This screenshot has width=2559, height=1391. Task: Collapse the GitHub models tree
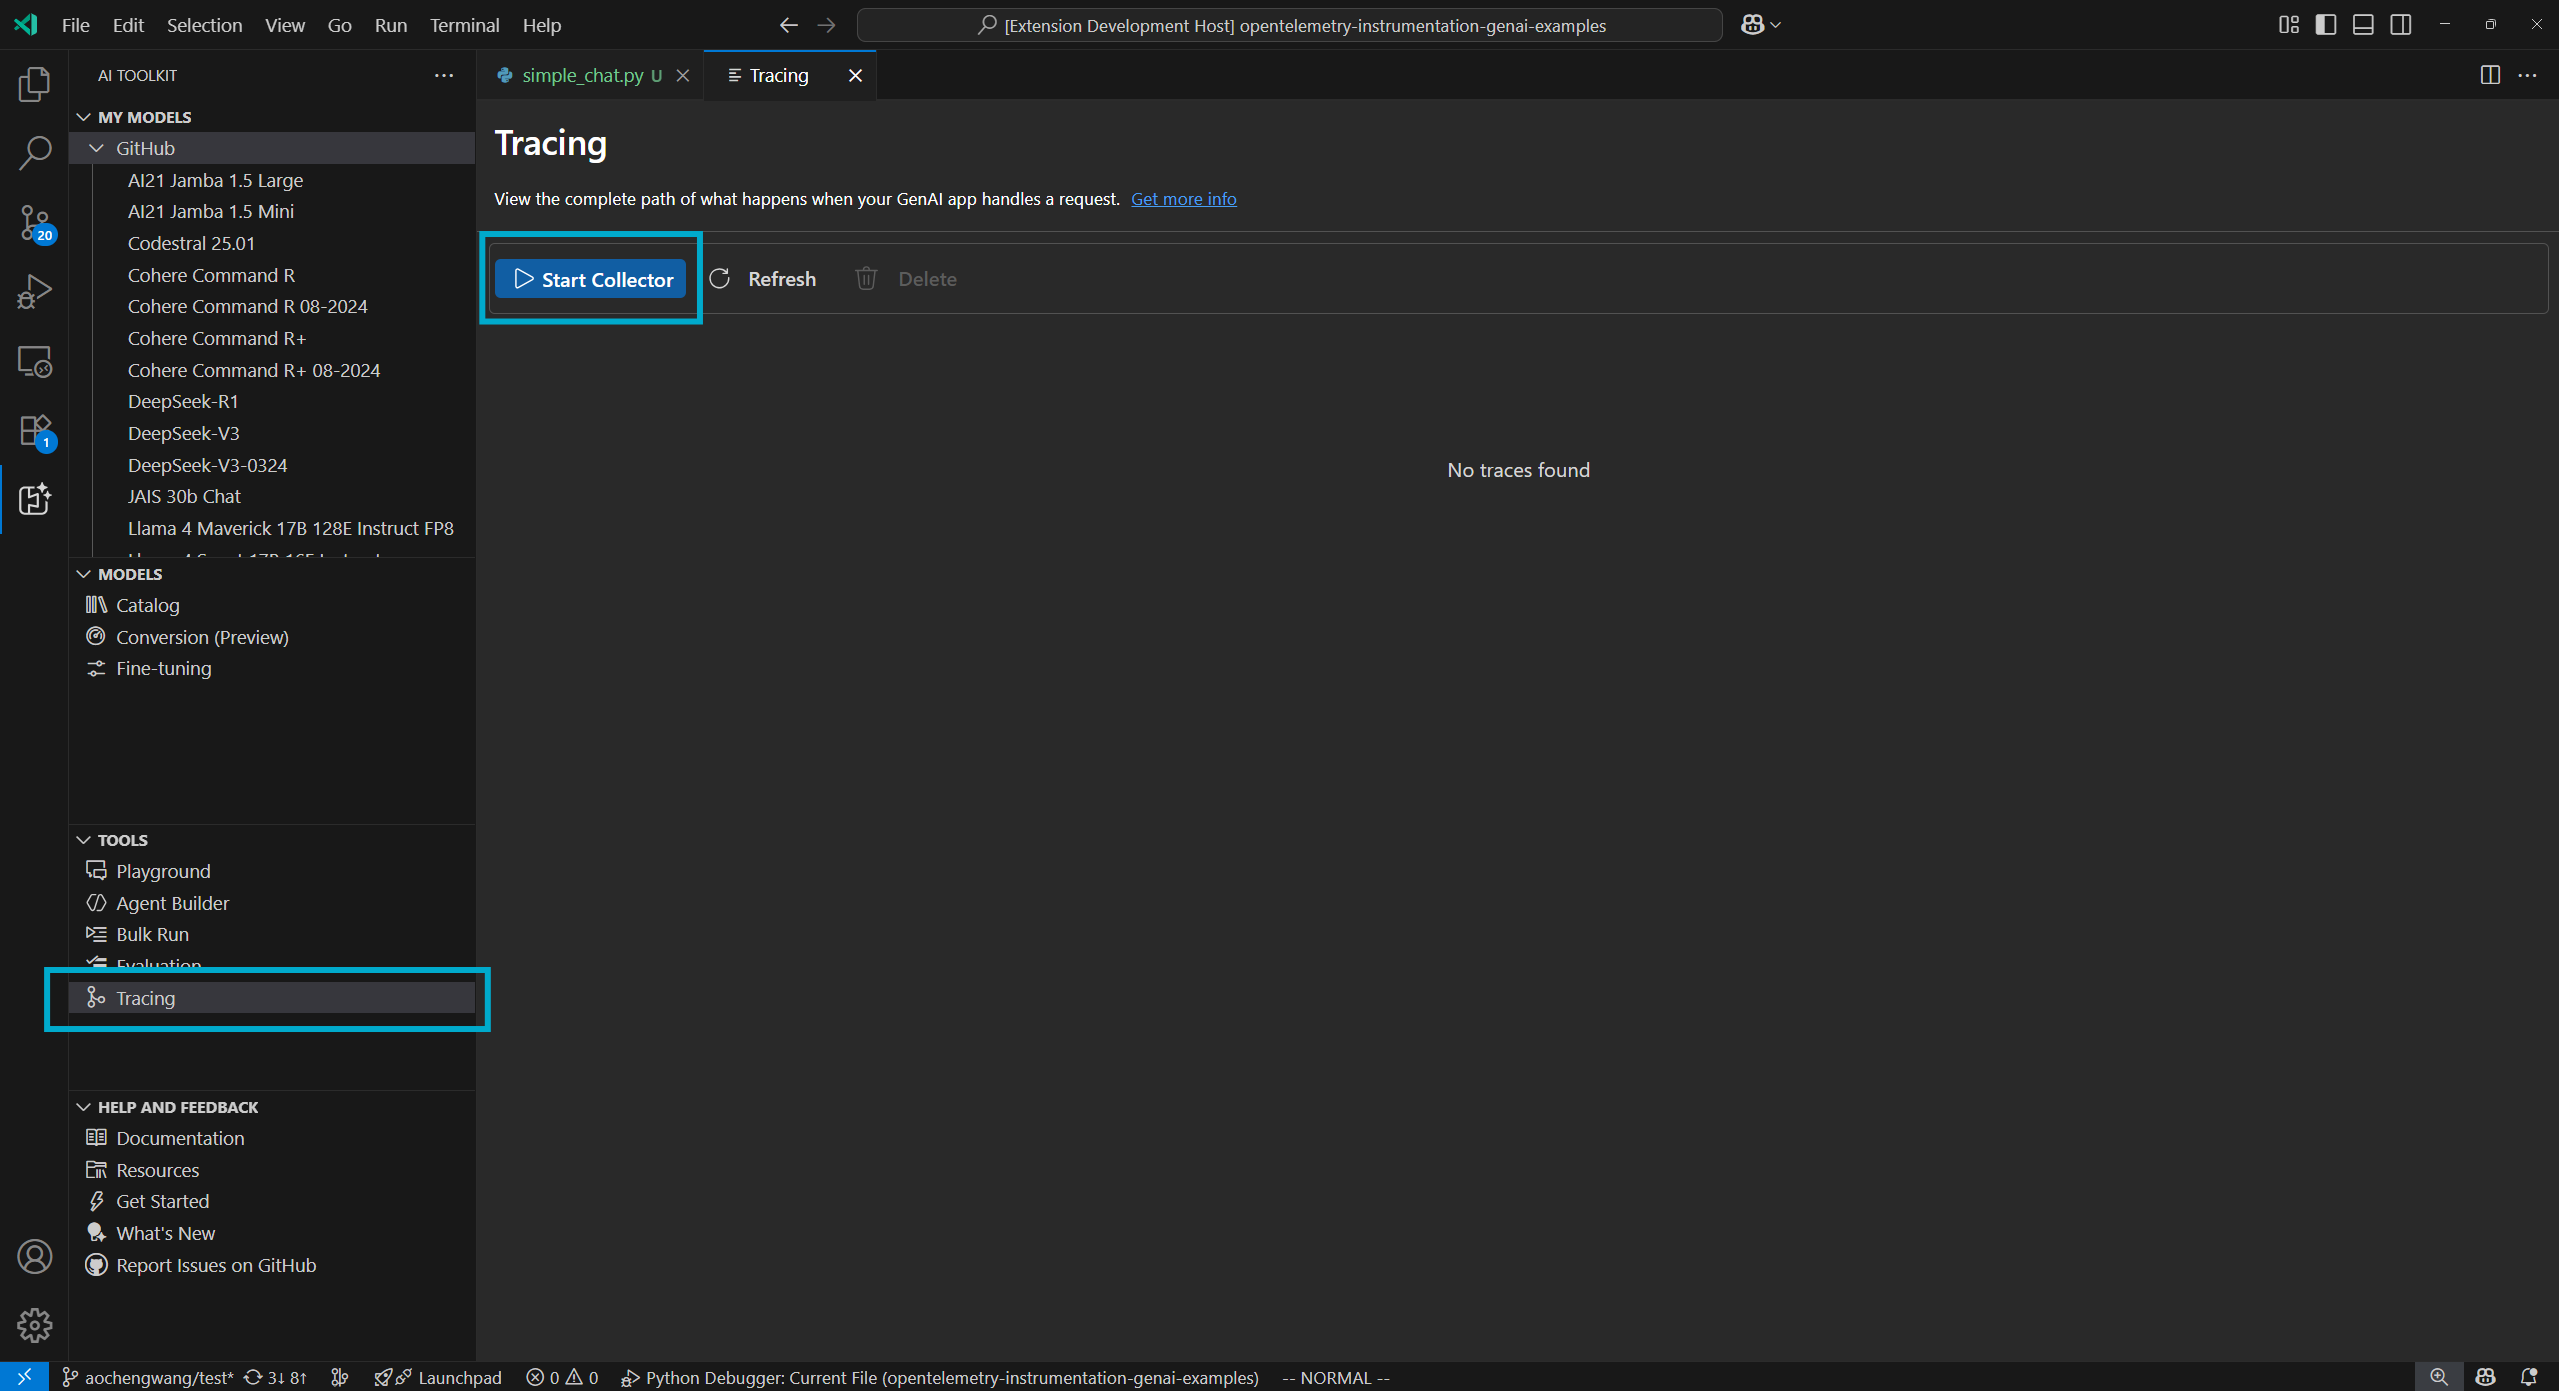pyautogui.click(x=97, y=147)
